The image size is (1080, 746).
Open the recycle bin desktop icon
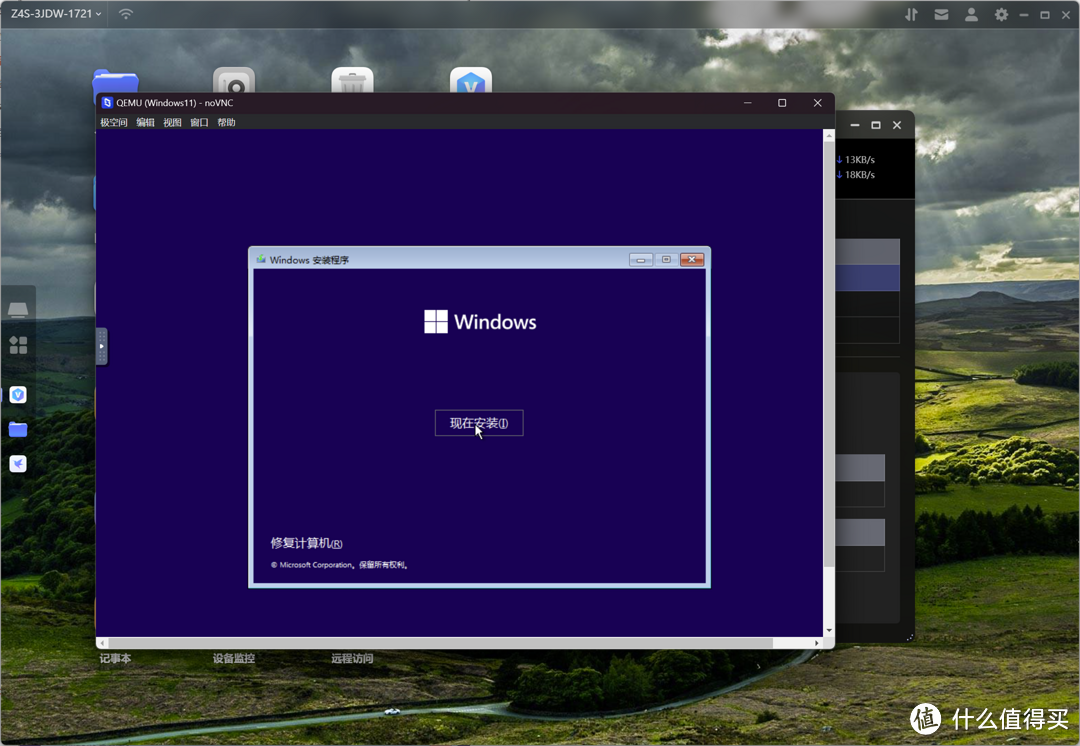pyautogui.click(x=353, y=81)
